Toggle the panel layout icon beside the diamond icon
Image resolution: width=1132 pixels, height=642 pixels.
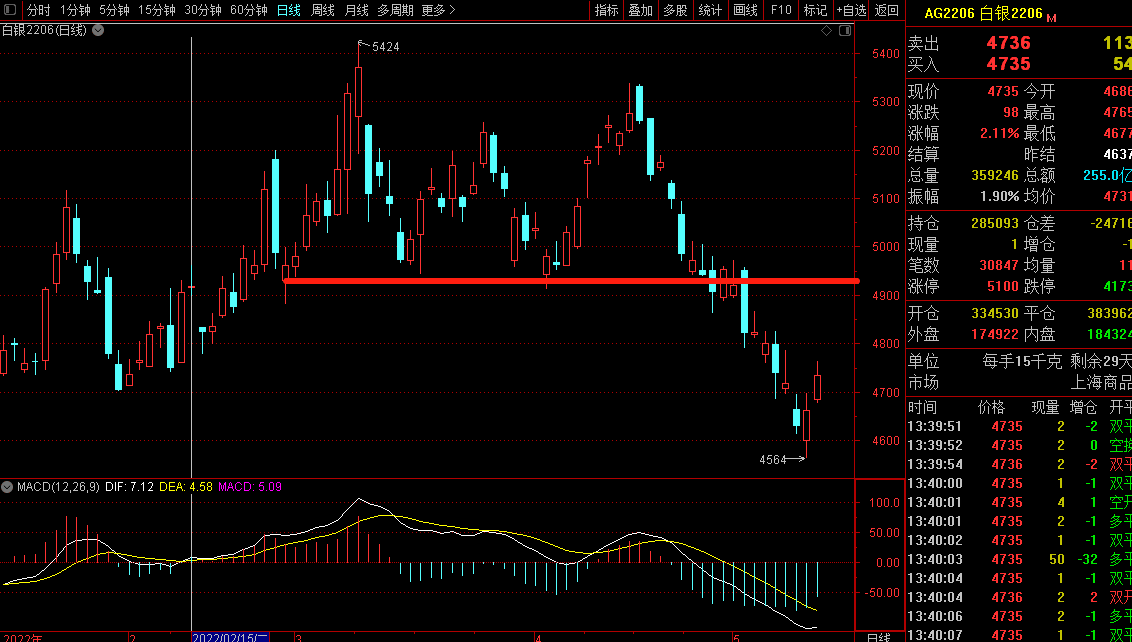[x=844, y=30]
